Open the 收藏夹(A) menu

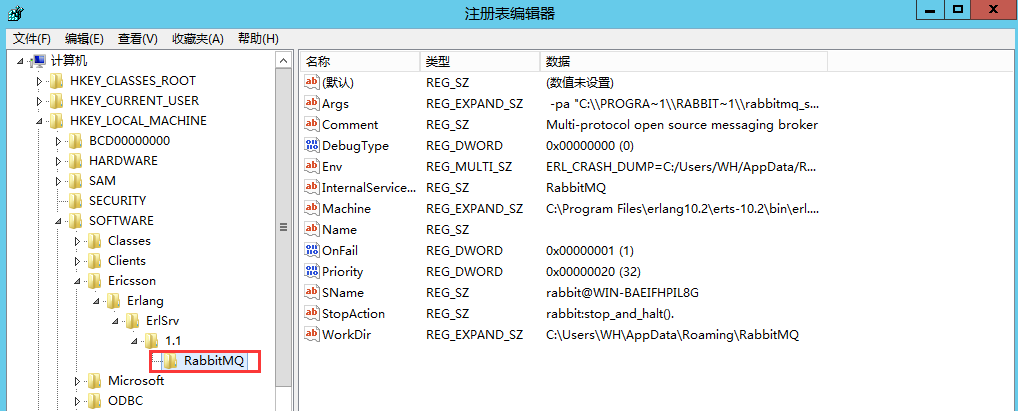point(198,39)
